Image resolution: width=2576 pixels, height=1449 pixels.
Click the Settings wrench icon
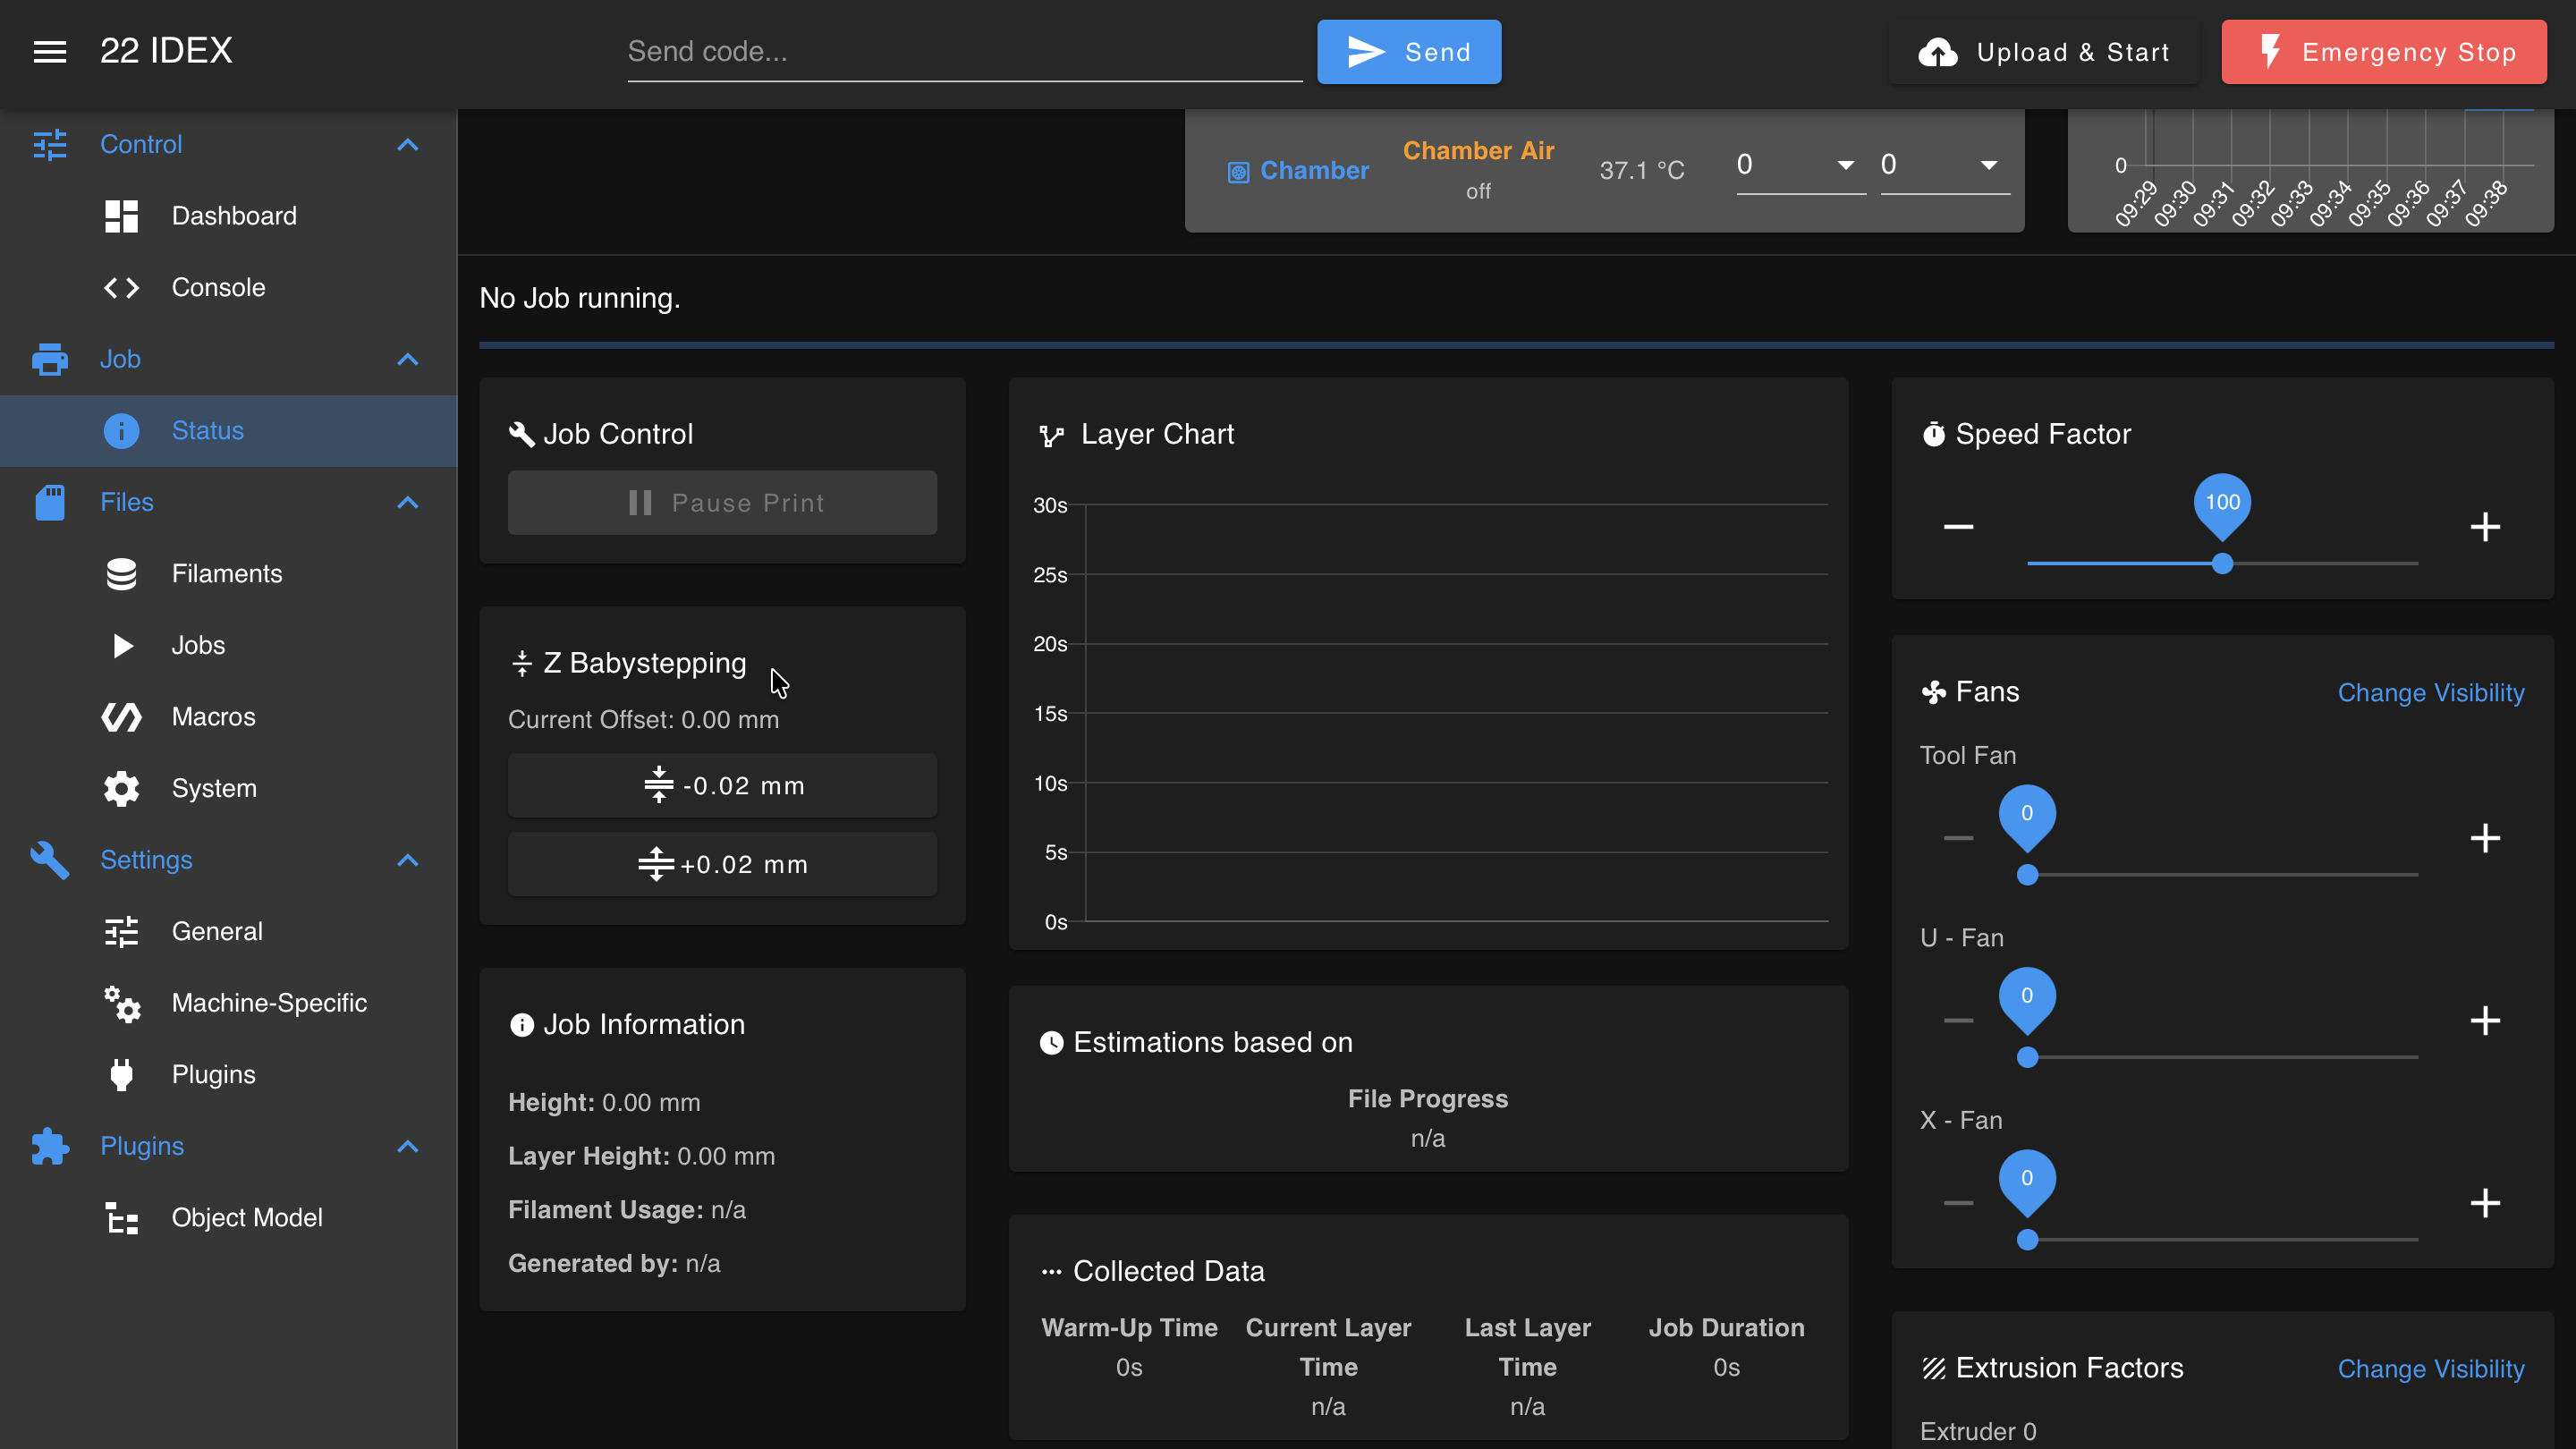[50, 860]
